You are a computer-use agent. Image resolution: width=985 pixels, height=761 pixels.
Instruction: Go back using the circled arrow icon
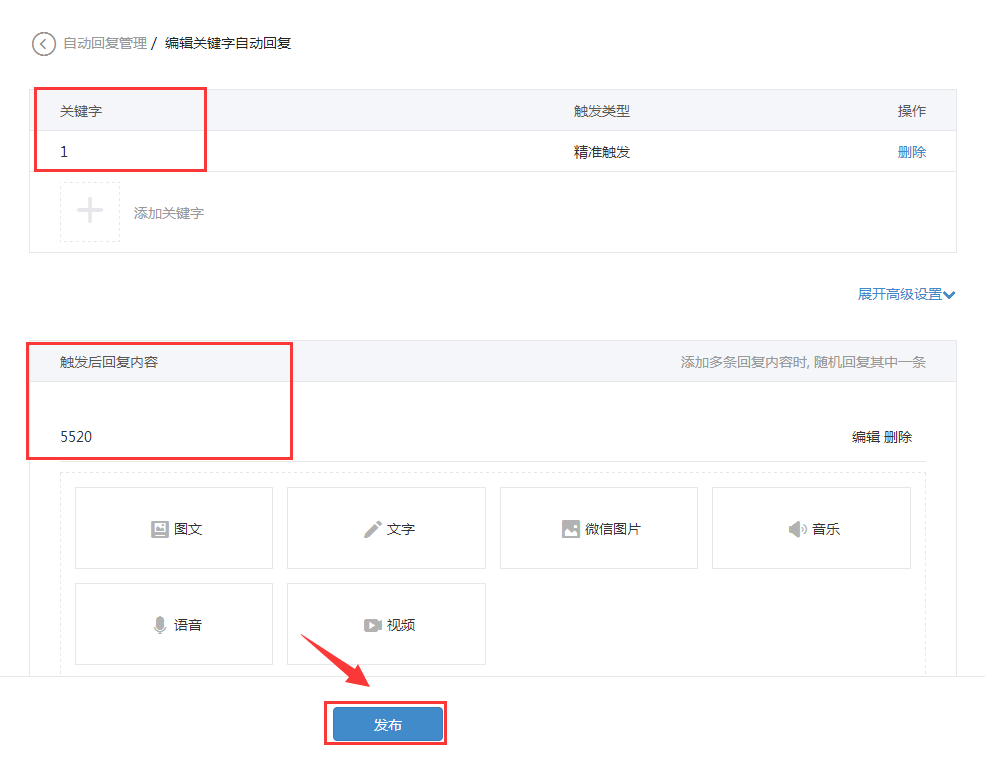[x=44, y=43]
